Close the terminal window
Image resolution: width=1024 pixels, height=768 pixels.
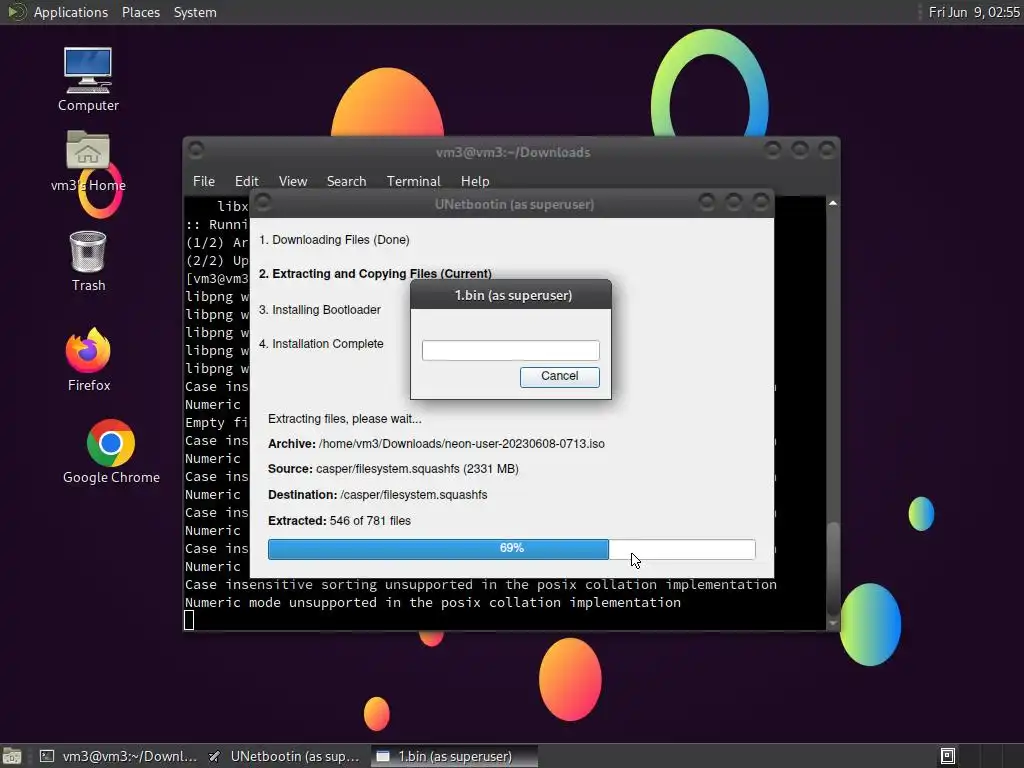pos(827,150)
